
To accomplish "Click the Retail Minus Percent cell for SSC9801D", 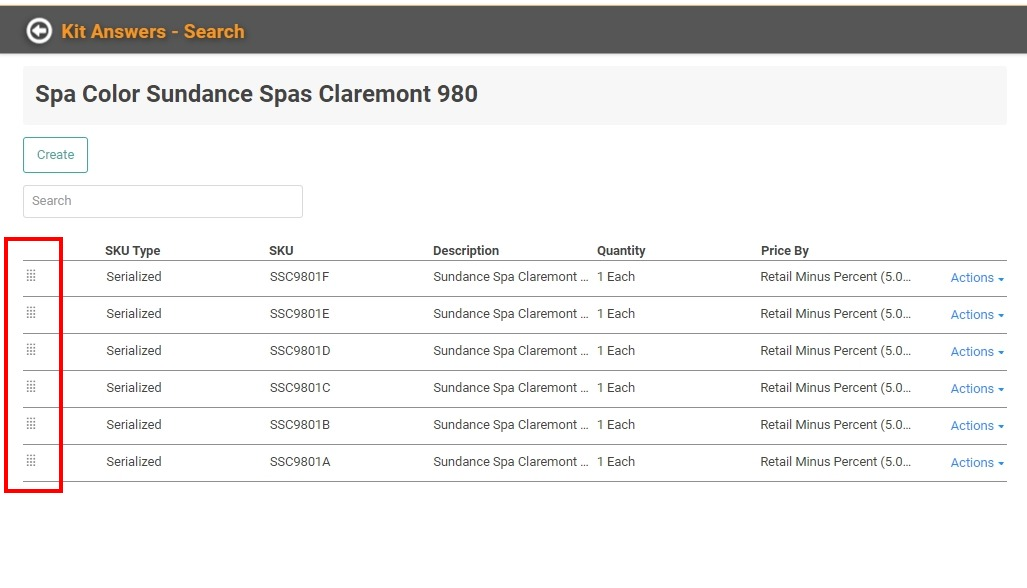I will 836,351.
